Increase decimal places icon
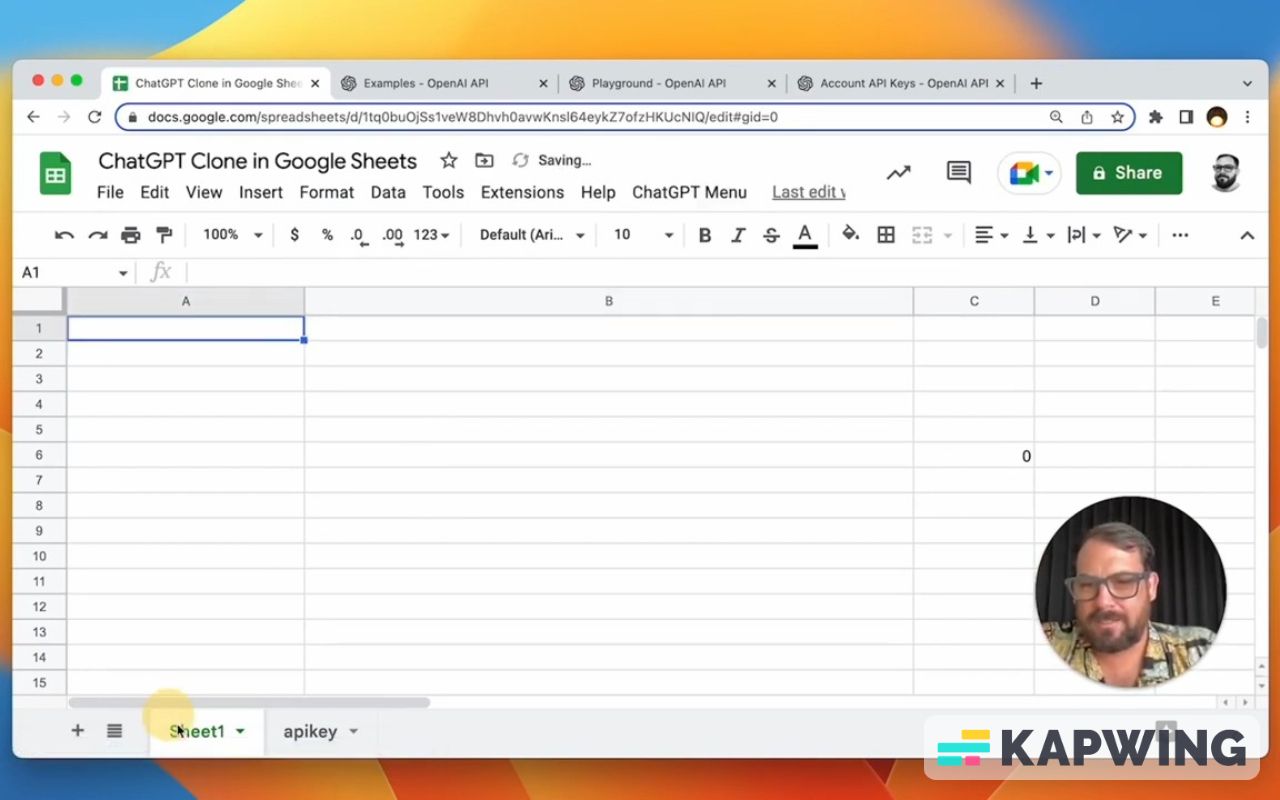1280x800 pixels. coord(393,235)
